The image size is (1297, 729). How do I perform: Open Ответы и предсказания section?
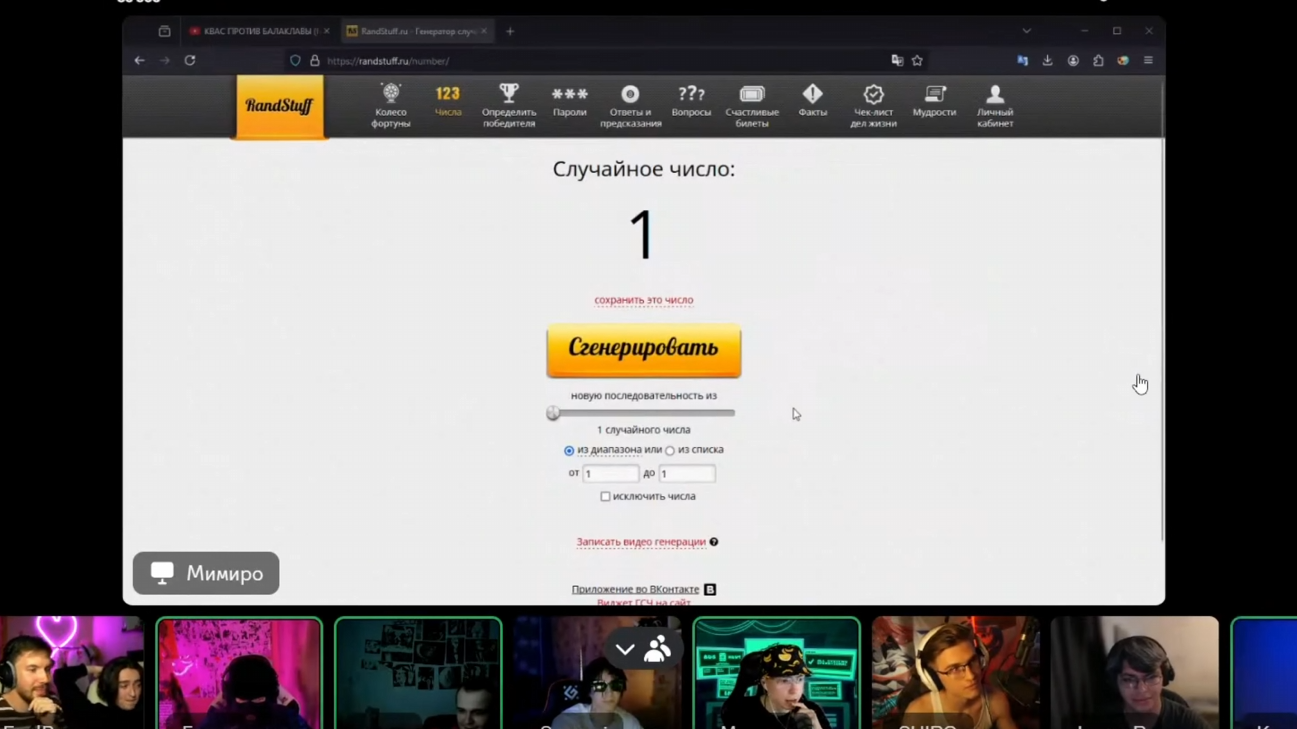(x=630, y=106)
